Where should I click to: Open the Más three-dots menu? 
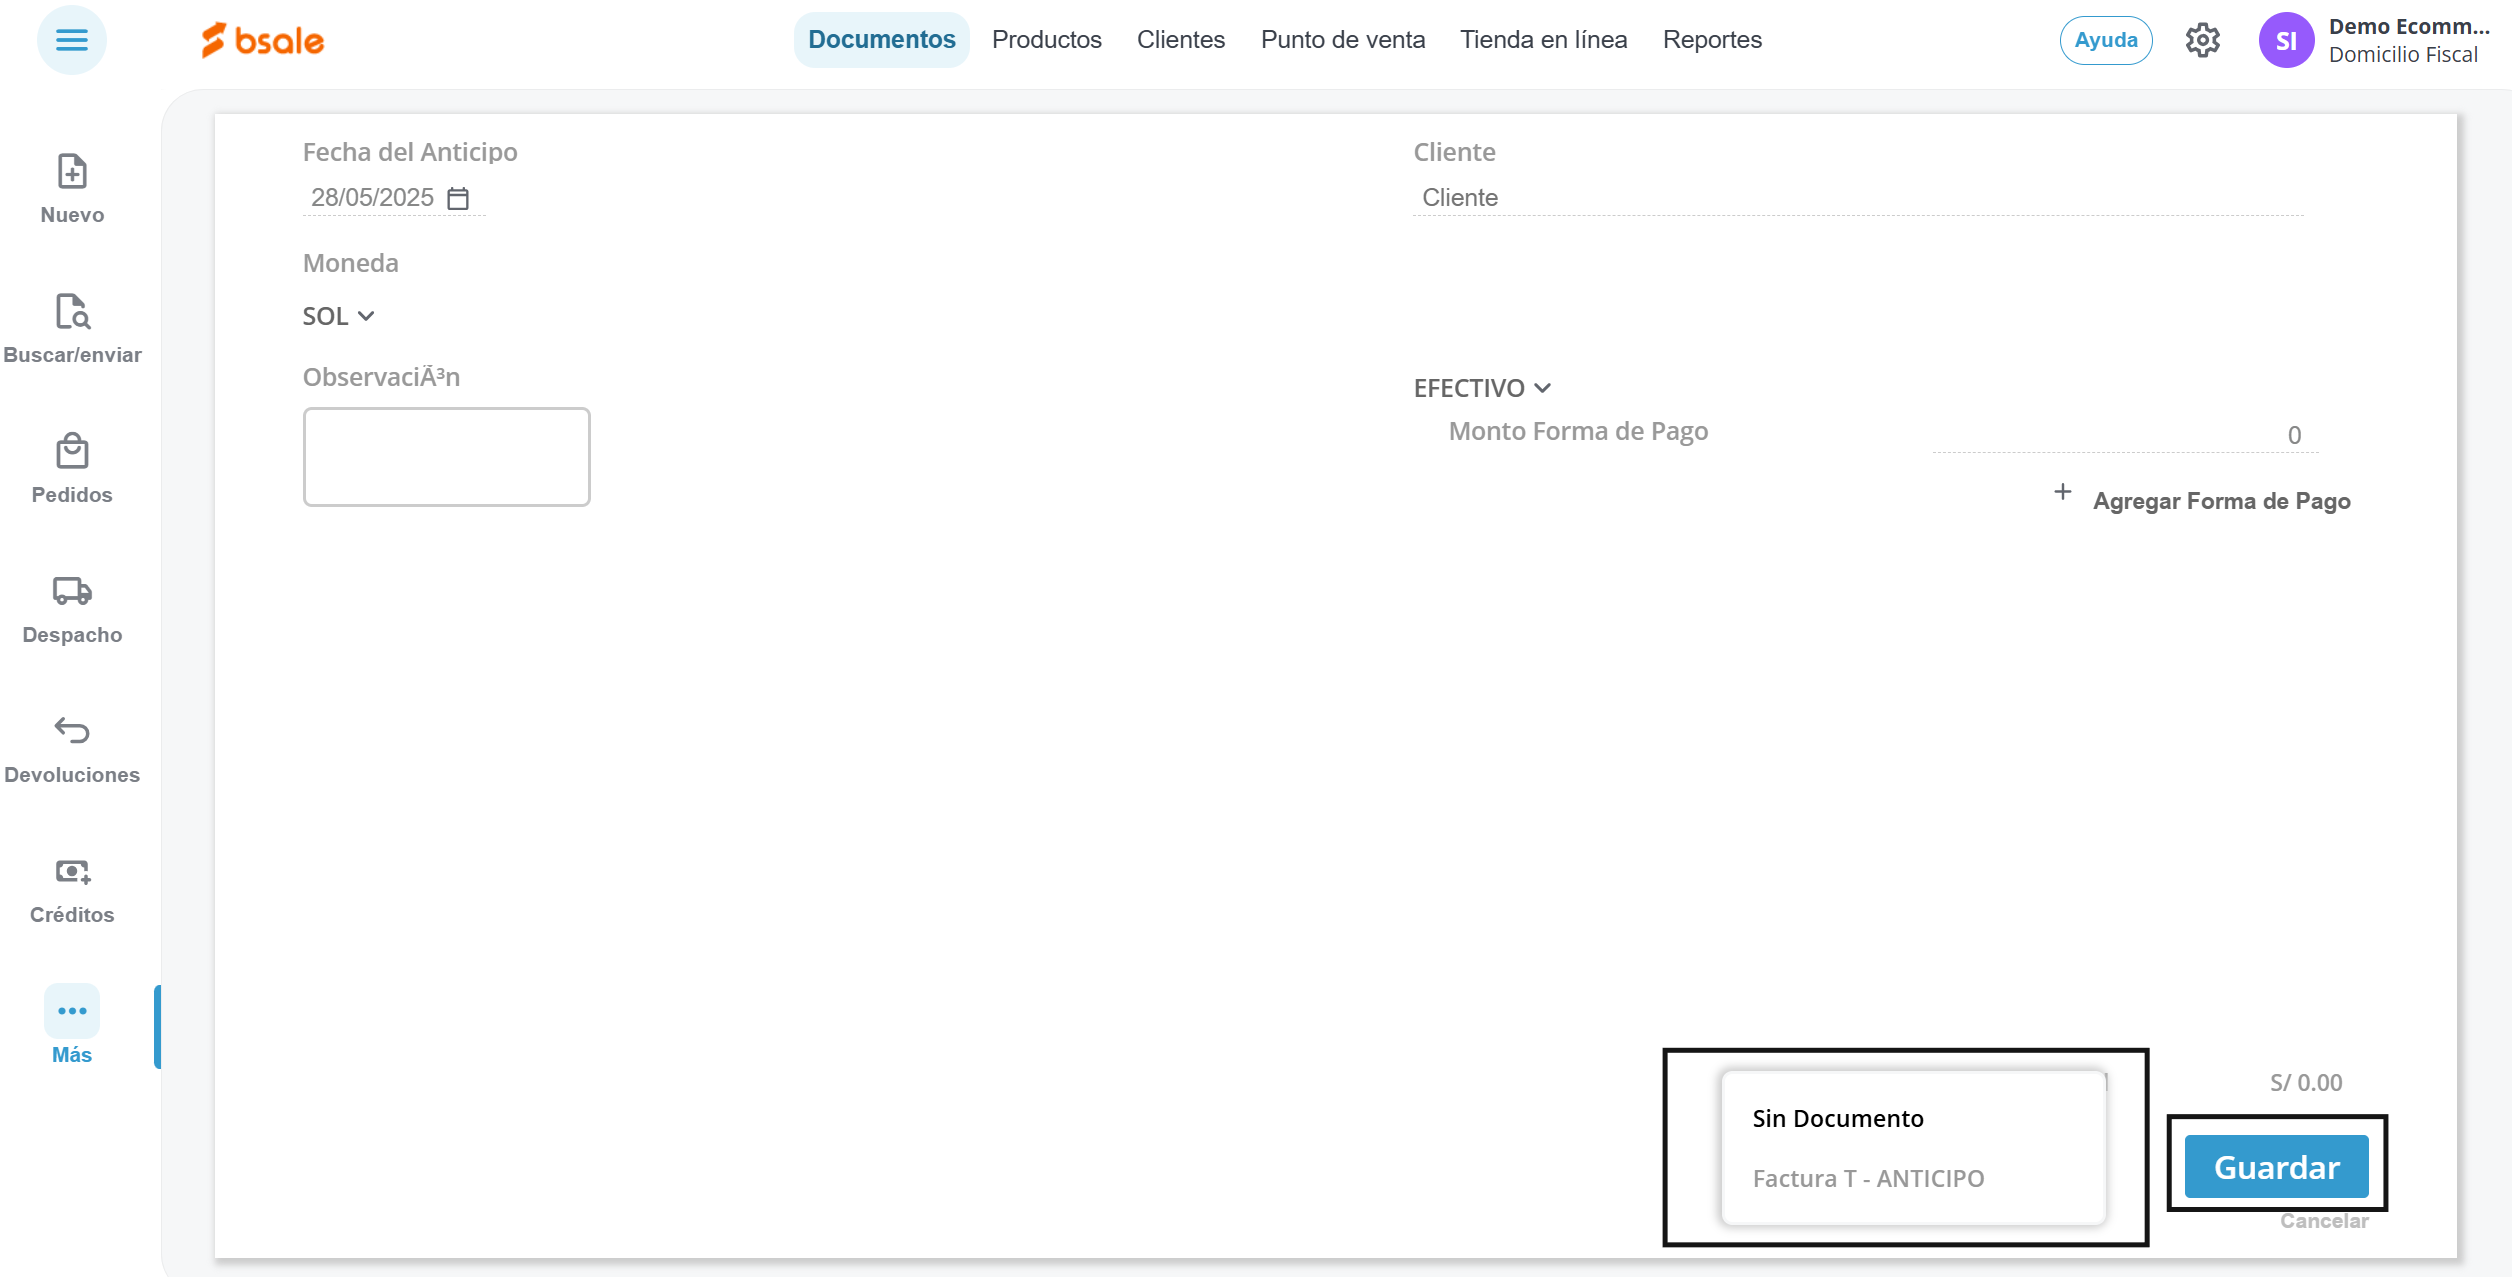click(72, 1012)
